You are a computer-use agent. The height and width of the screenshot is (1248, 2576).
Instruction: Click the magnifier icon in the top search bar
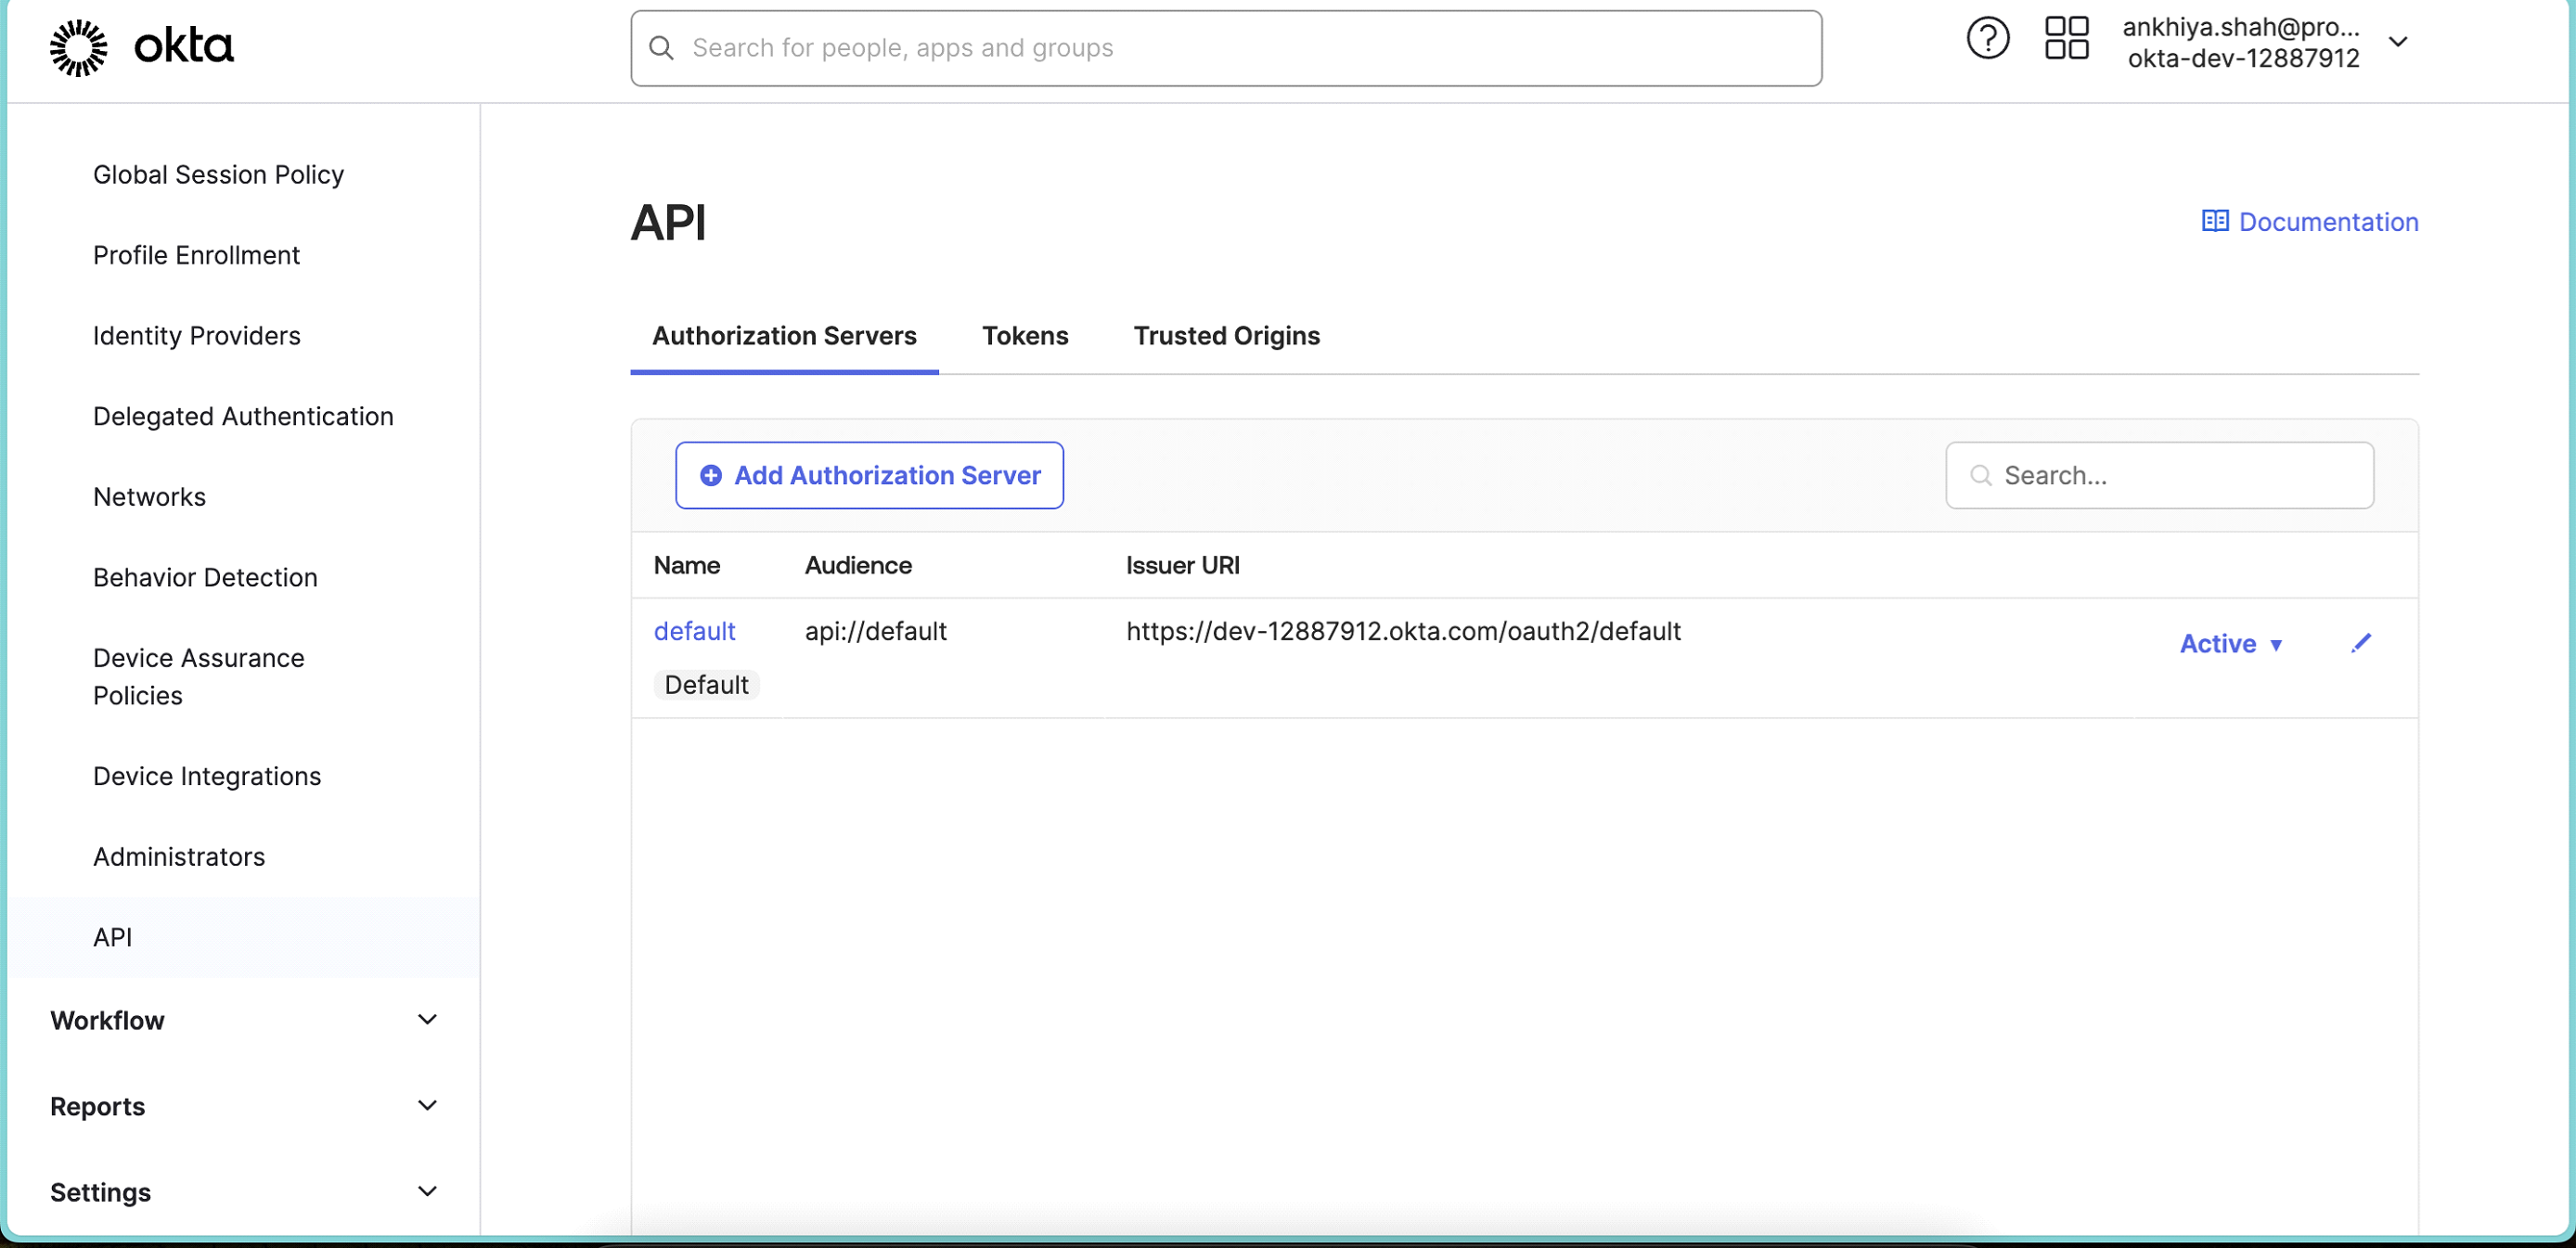tap(661, 47)
